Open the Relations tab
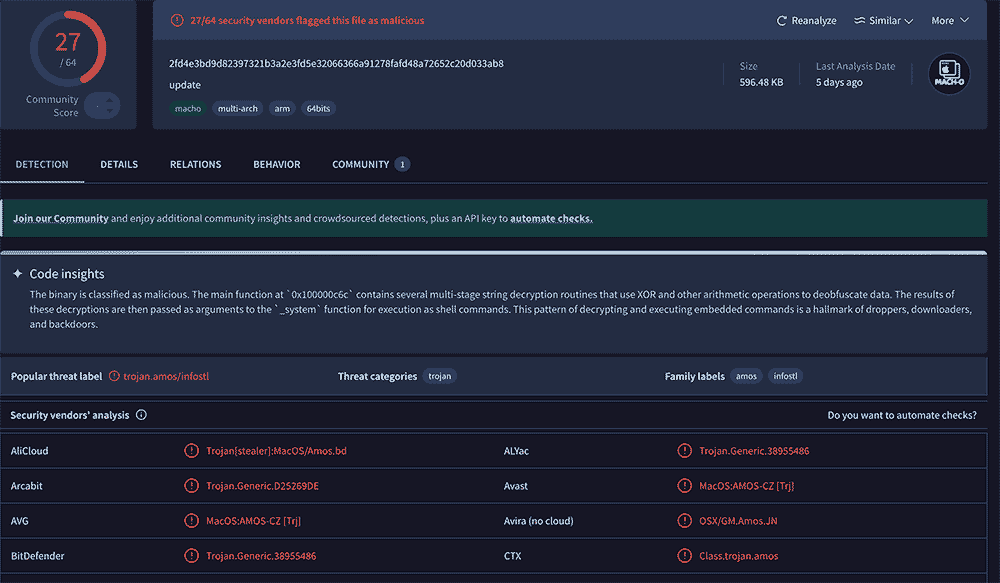This screenshot has height=583, width=1000. point(195,164)
